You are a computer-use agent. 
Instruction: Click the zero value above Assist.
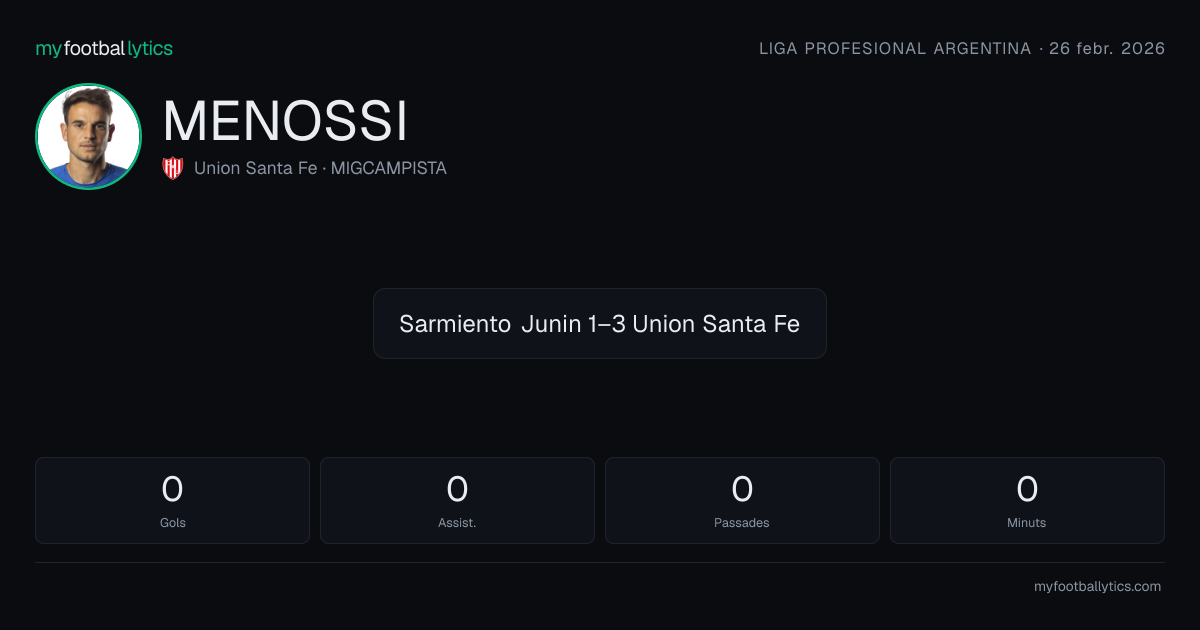click(x=457, y=489)
